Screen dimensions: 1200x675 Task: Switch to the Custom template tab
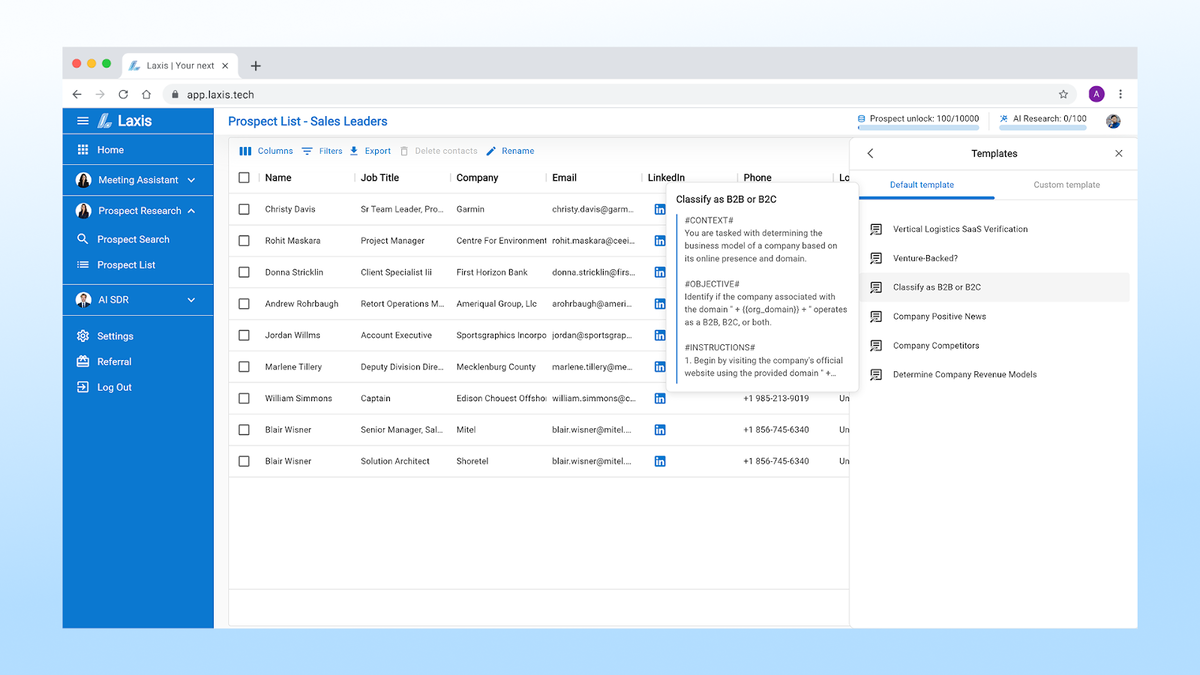(x=1066, y=185)
